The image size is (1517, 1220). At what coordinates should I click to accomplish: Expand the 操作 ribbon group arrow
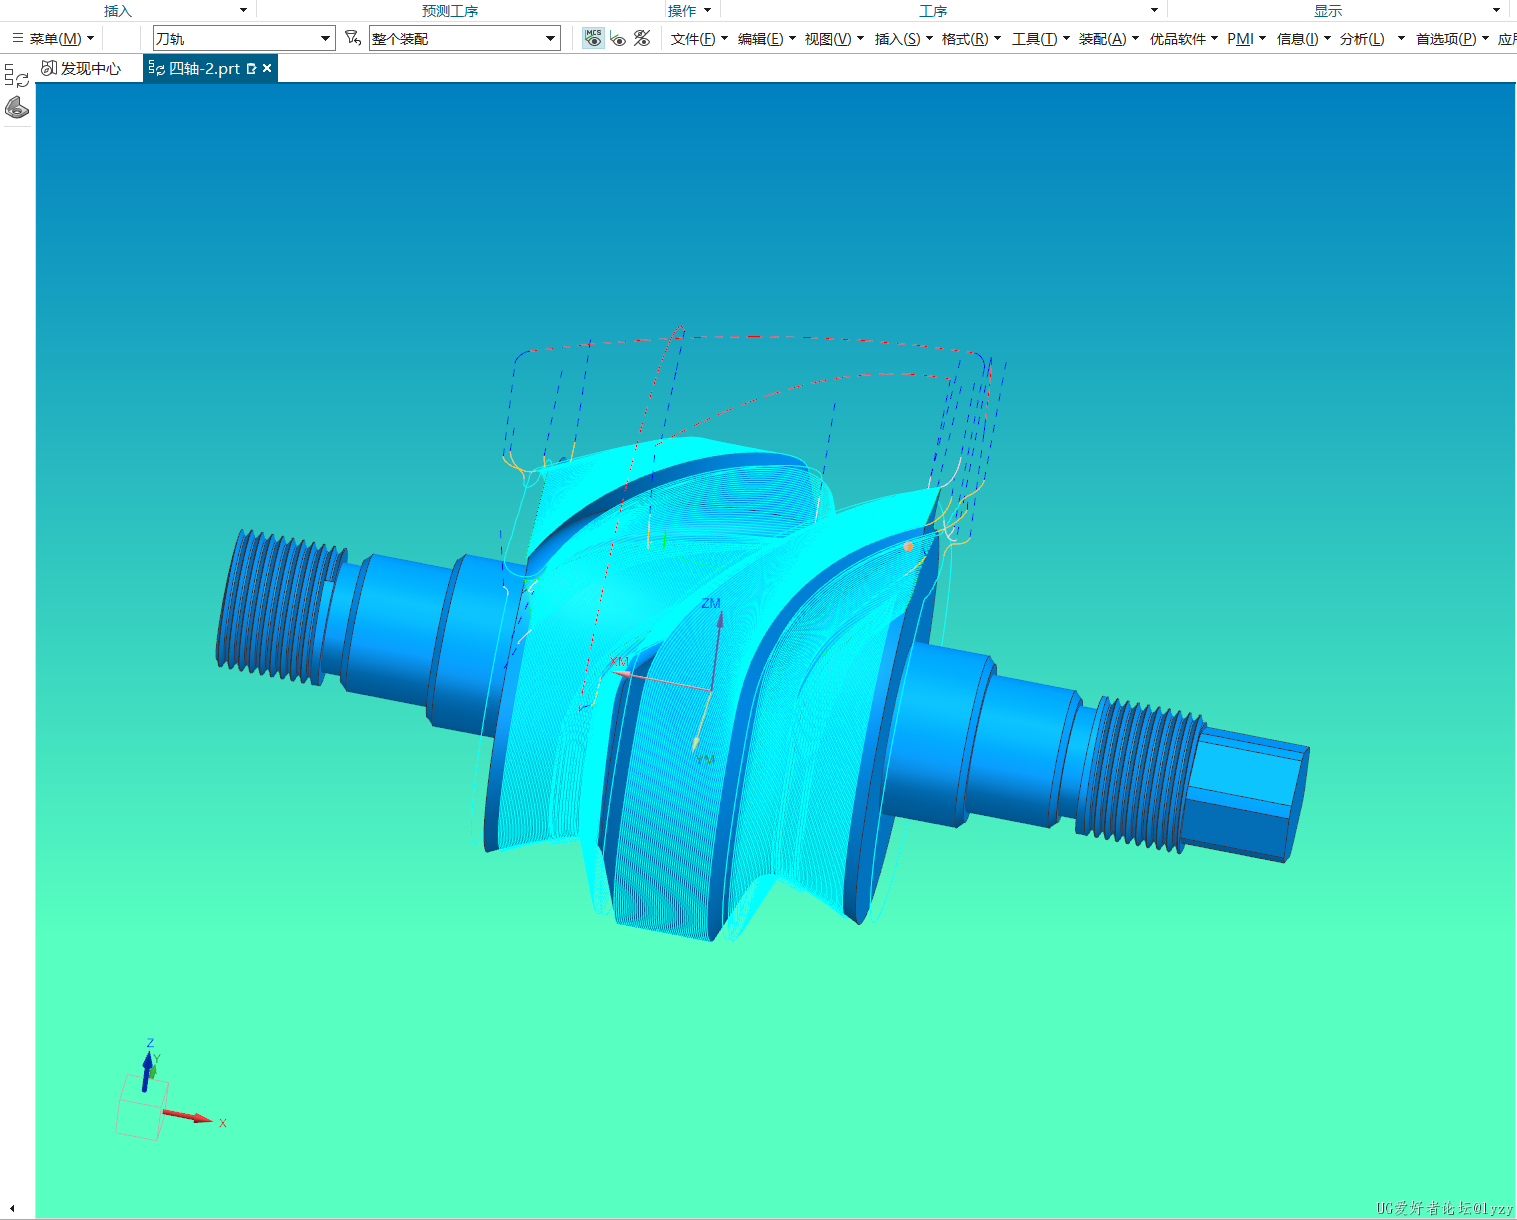(x=707, y=10)
